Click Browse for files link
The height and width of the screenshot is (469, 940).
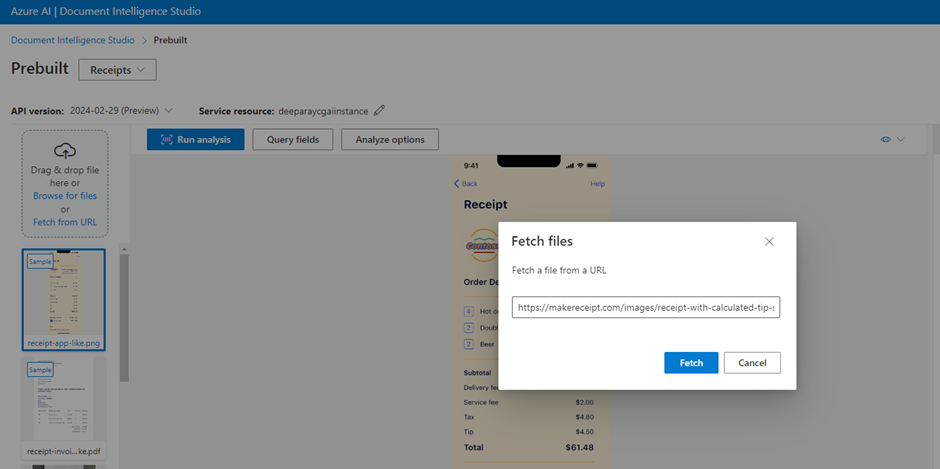pos(65,196)
